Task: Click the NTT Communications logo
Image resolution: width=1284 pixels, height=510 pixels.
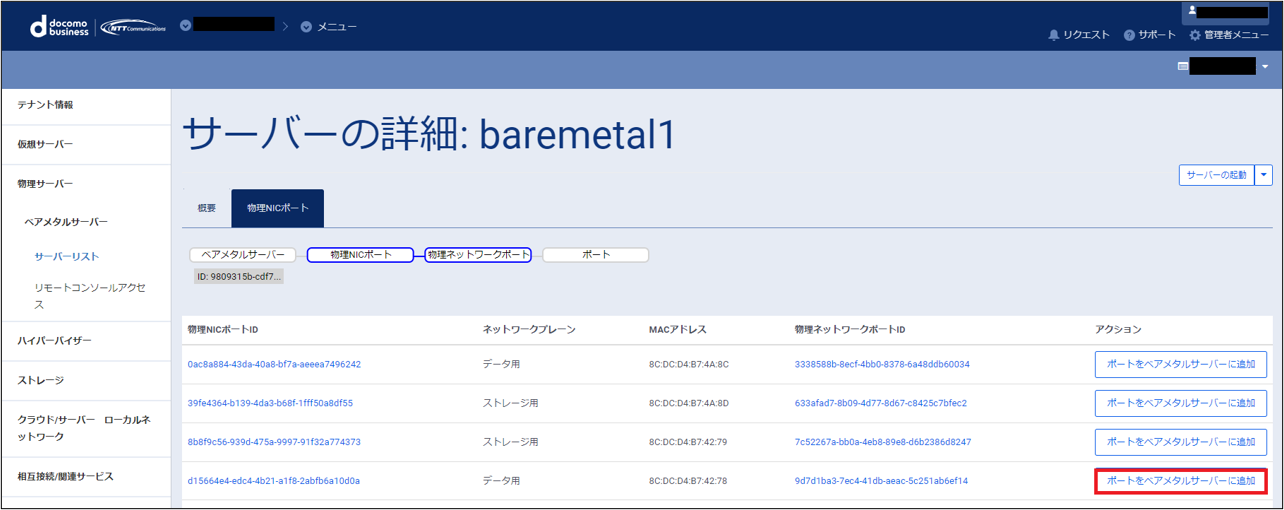Action: pos(133,27)
